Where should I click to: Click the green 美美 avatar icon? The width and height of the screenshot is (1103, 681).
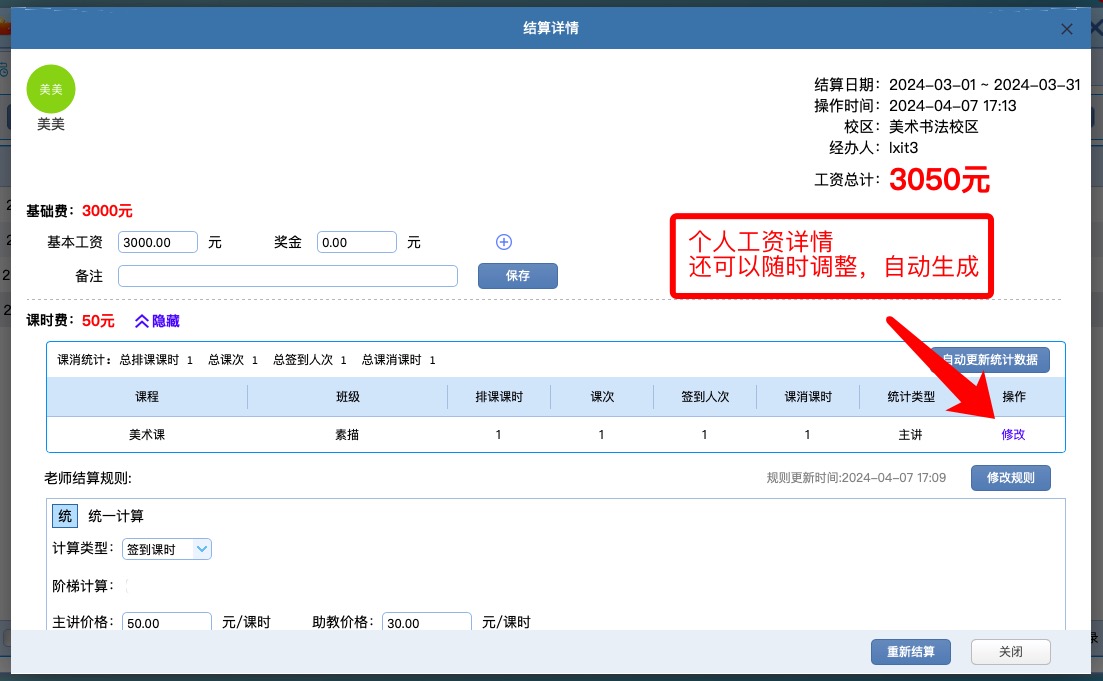(51, 89)
